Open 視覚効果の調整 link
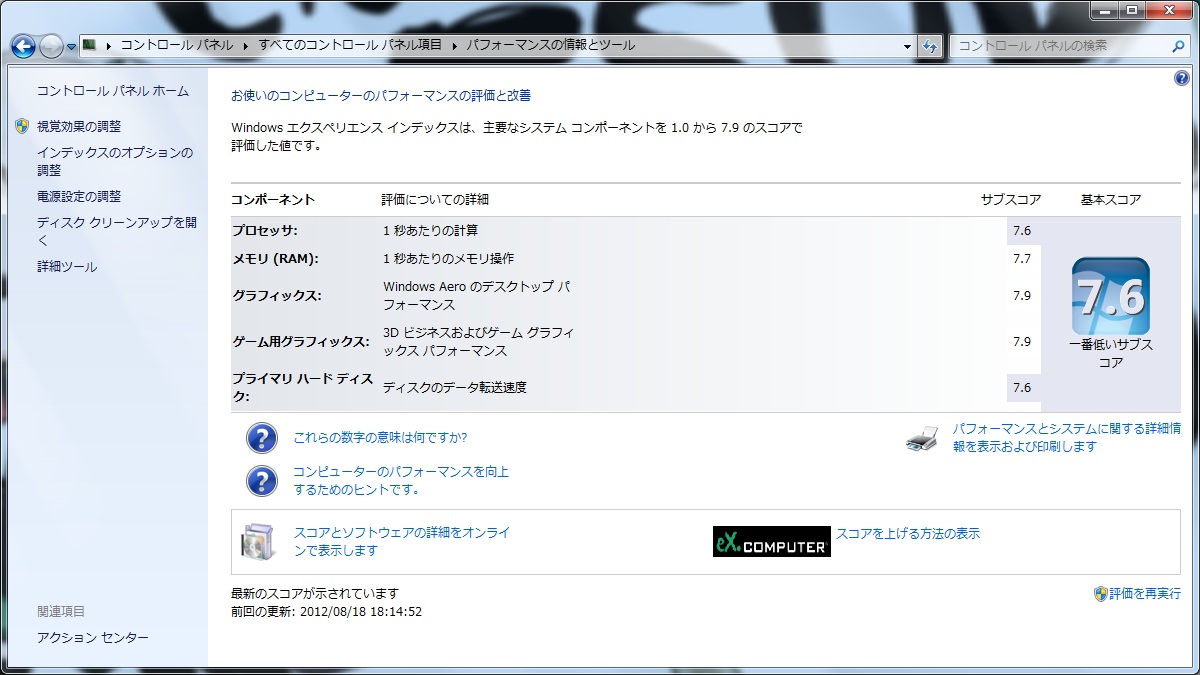The height and width of the screenshot is (675, 1200). 78,127
